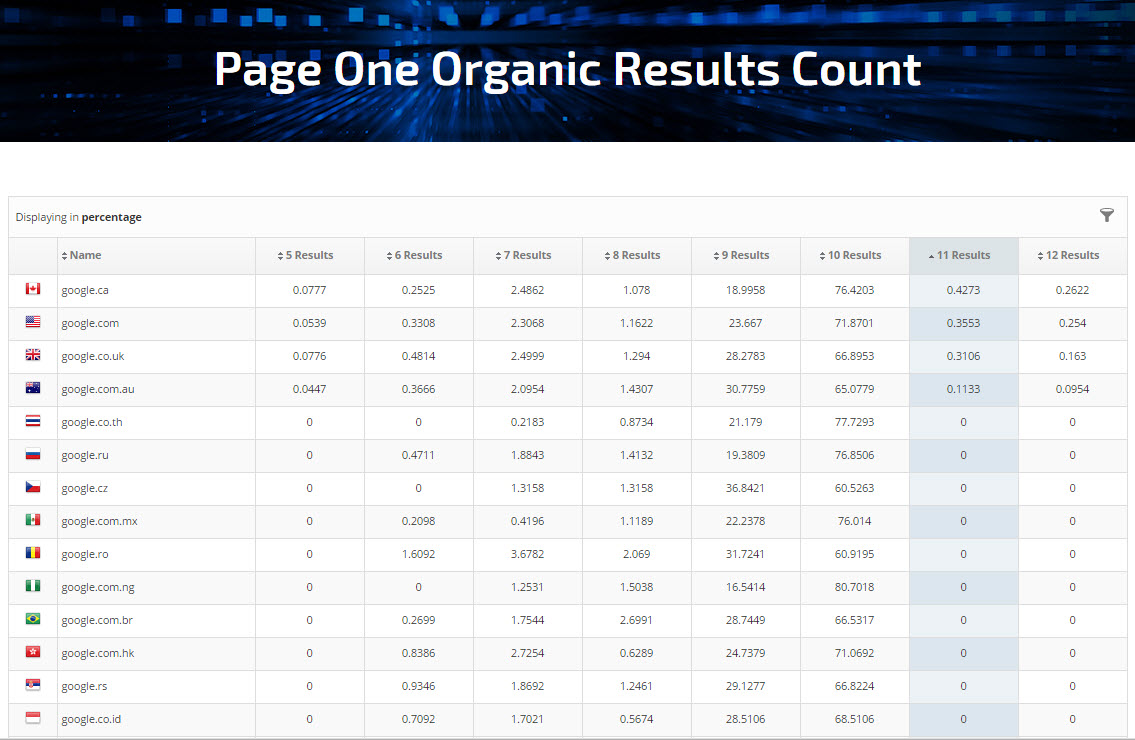Click the 0.2622 value for google.ca
Image resolution: width=1135 pixels, height=740 pixels.
tap(1072, 290)
